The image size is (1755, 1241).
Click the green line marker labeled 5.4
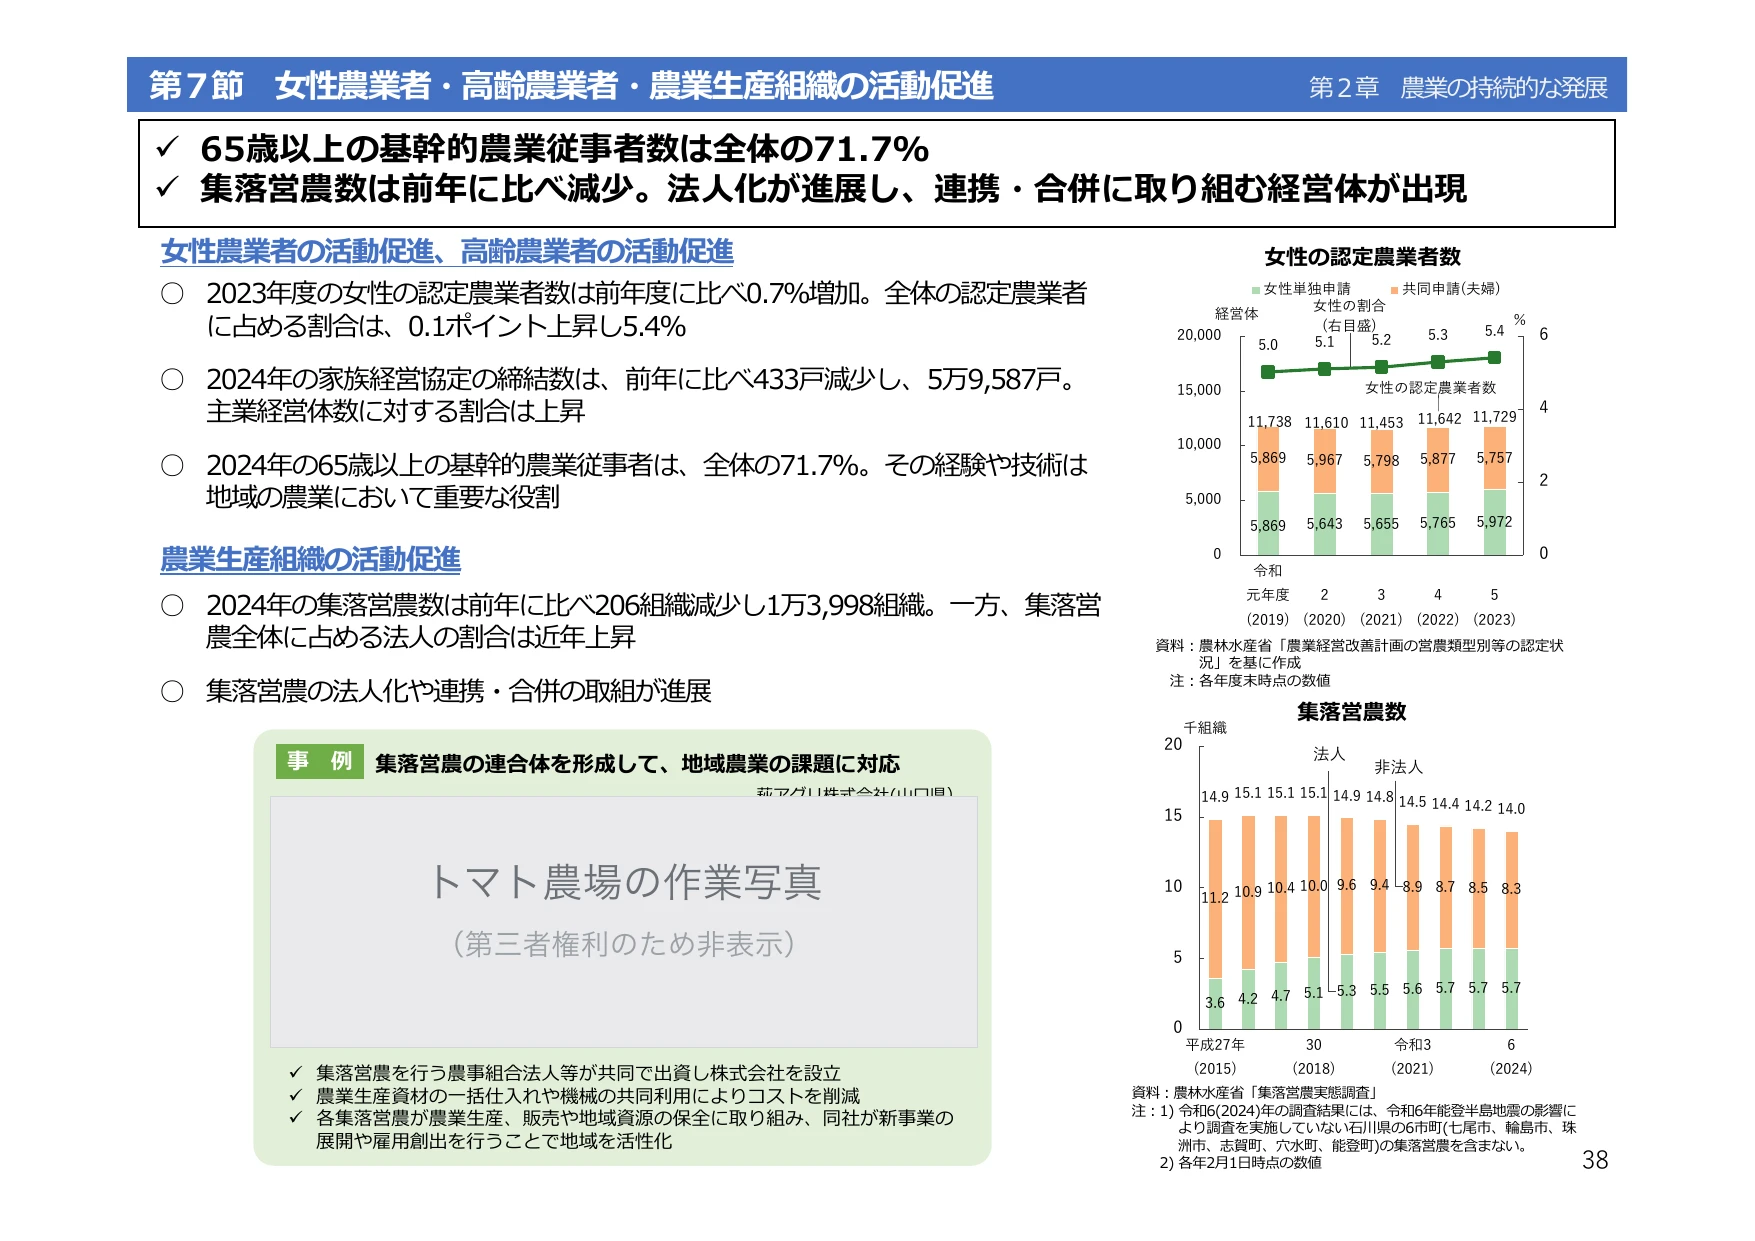pyautogui.click(x=1494, y=357)
